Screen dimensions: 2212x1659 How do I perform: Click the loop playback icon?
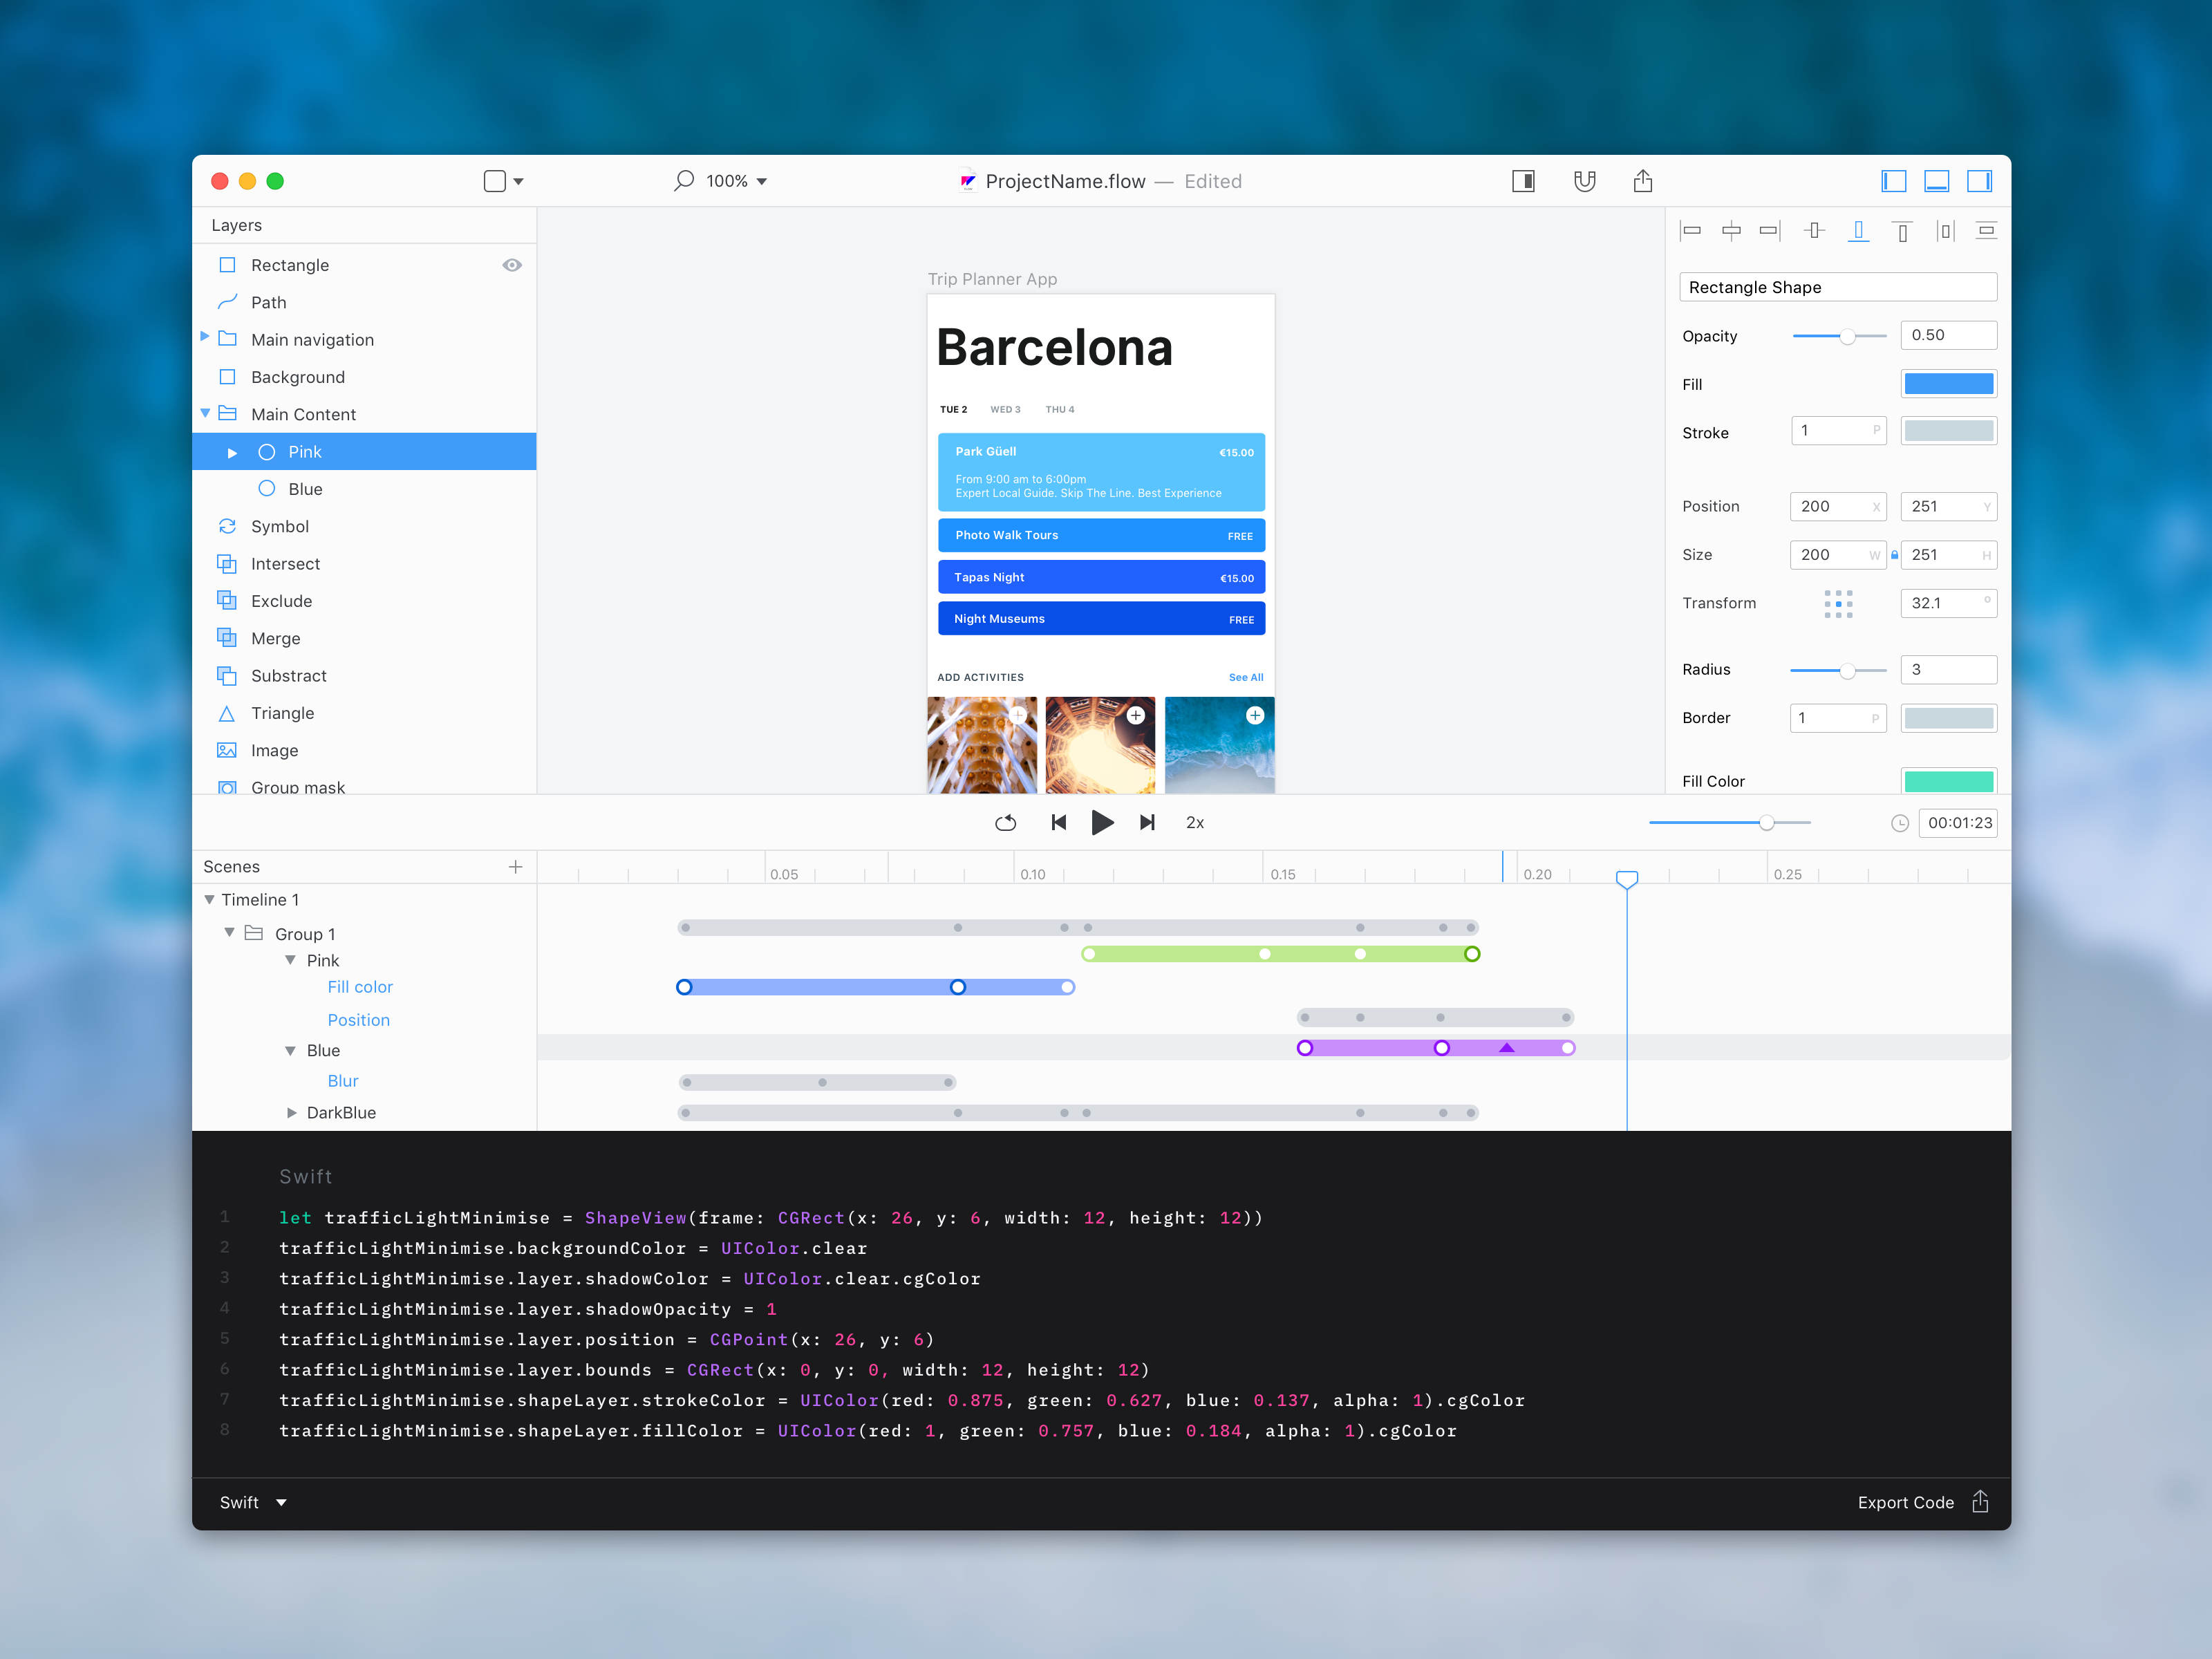(x=1006, y=822)
